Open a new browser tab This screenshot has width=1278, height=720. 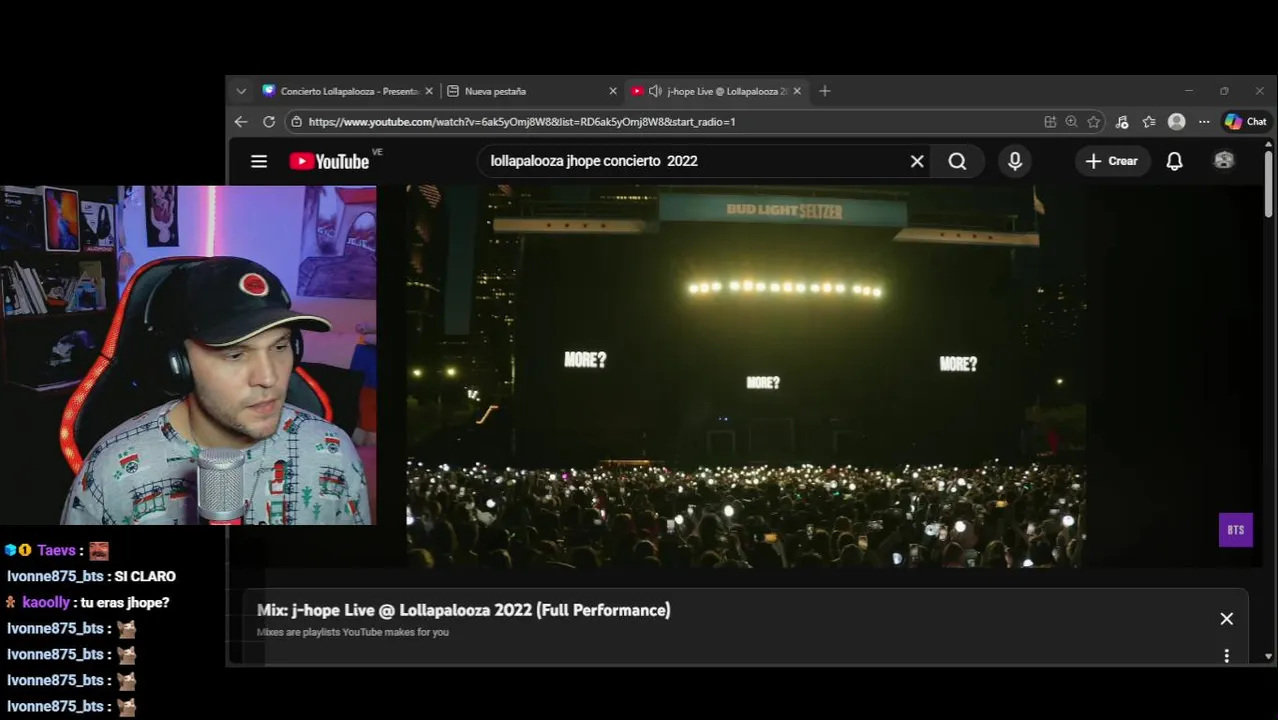[825, 91]
